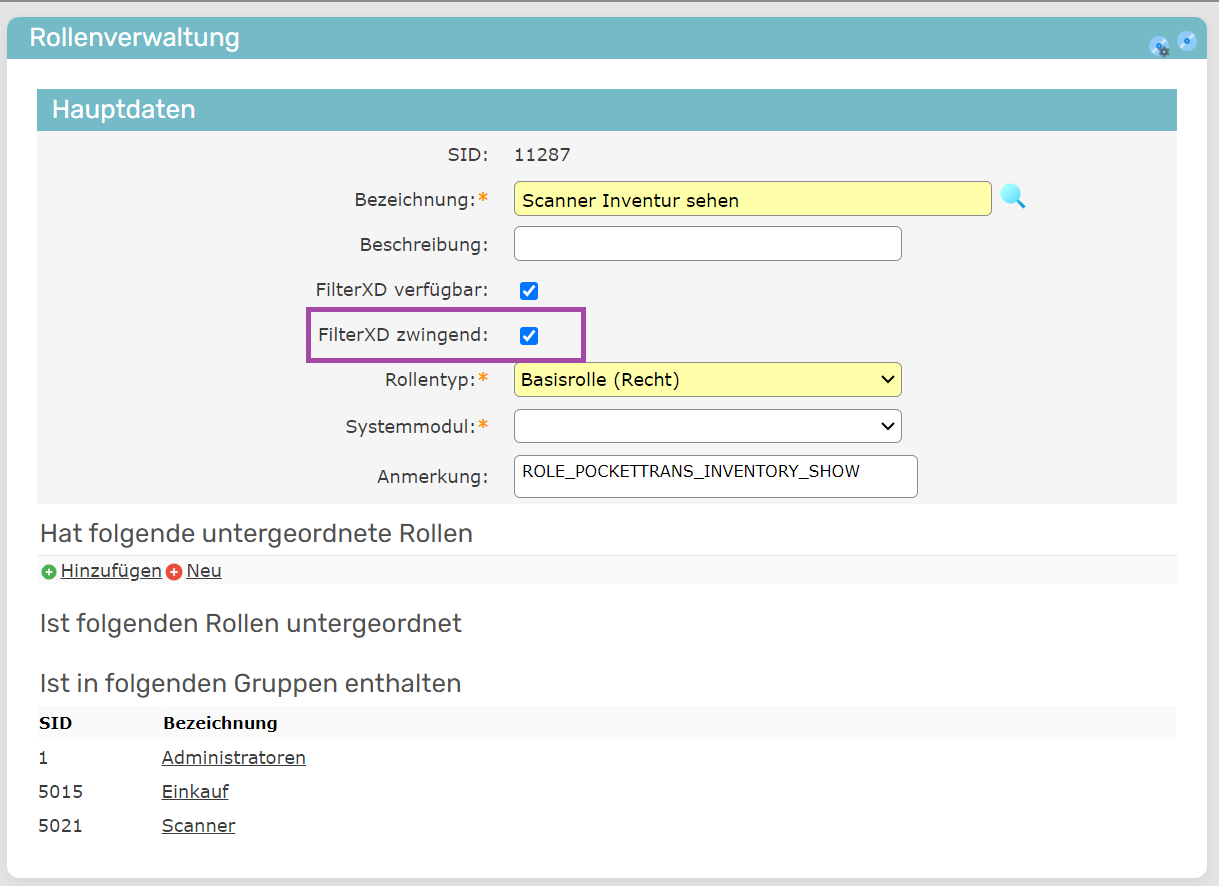Open the Administratoren group link

coord(233,758)
